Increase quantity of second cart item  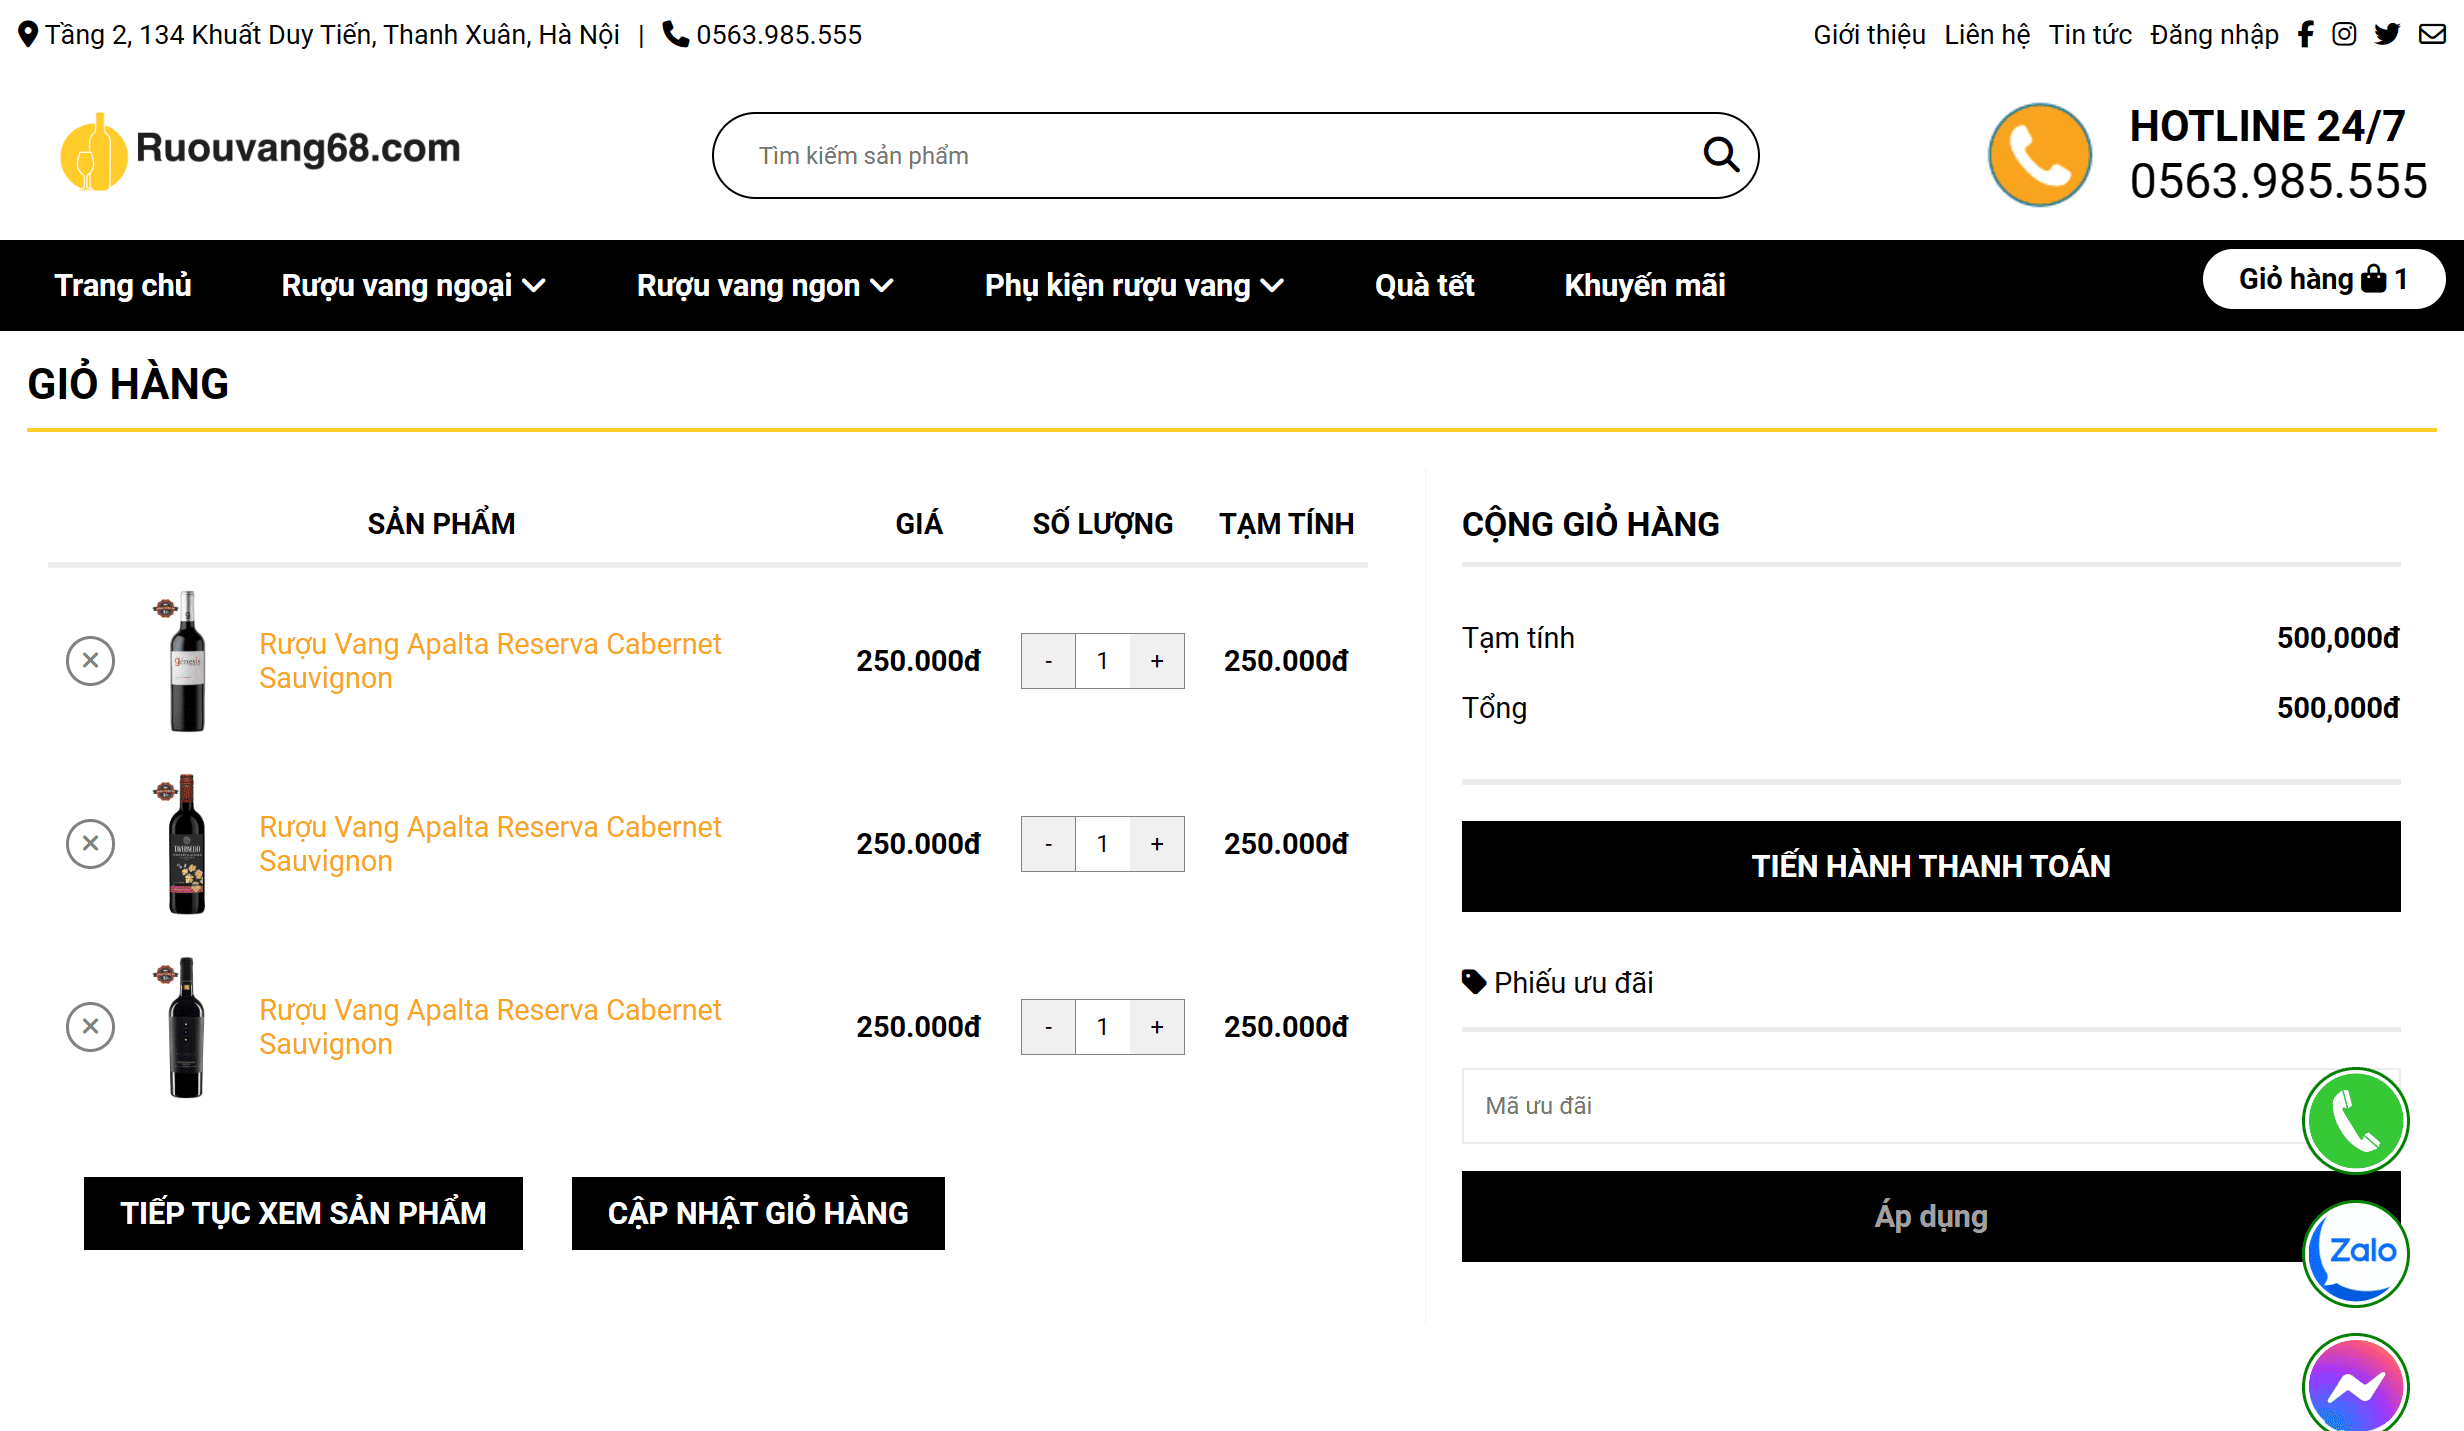tap(1157, 844)
